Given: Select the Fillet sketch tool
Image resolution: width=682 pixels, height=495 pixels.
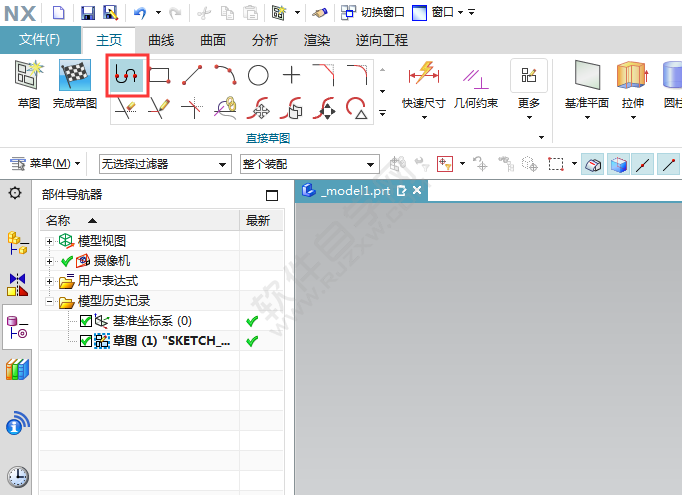Looking at the screenshot, I should point(358,75).
